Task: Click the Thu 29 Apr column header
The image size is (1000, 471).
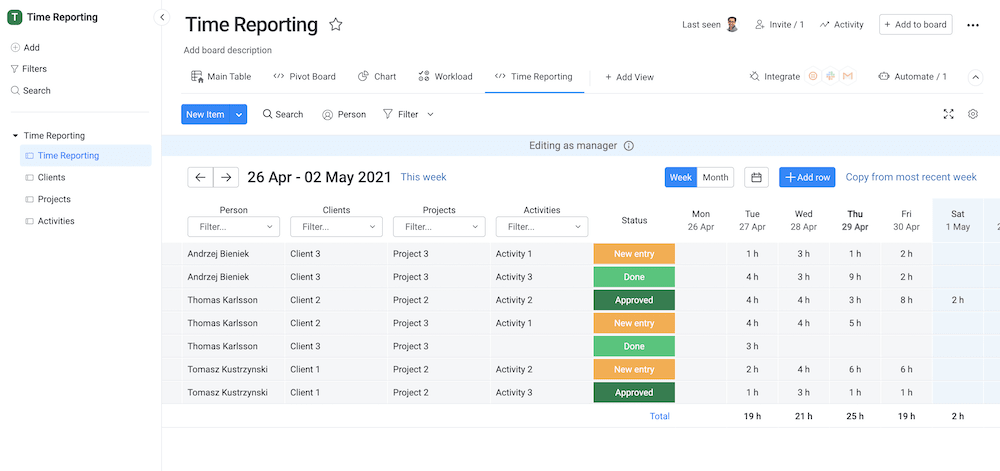Action: click(855, 221)
